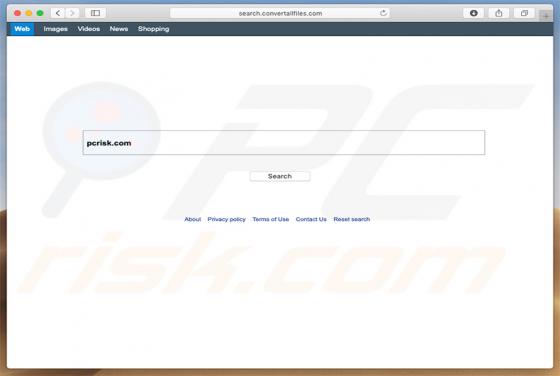
Task: Go back using Safari's back arrow
Action: tap(58, 13)
